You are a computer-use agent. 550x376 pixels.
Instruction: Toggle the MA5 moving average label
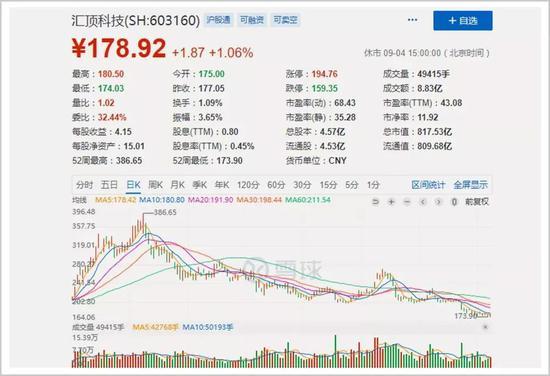pos(115,200)
